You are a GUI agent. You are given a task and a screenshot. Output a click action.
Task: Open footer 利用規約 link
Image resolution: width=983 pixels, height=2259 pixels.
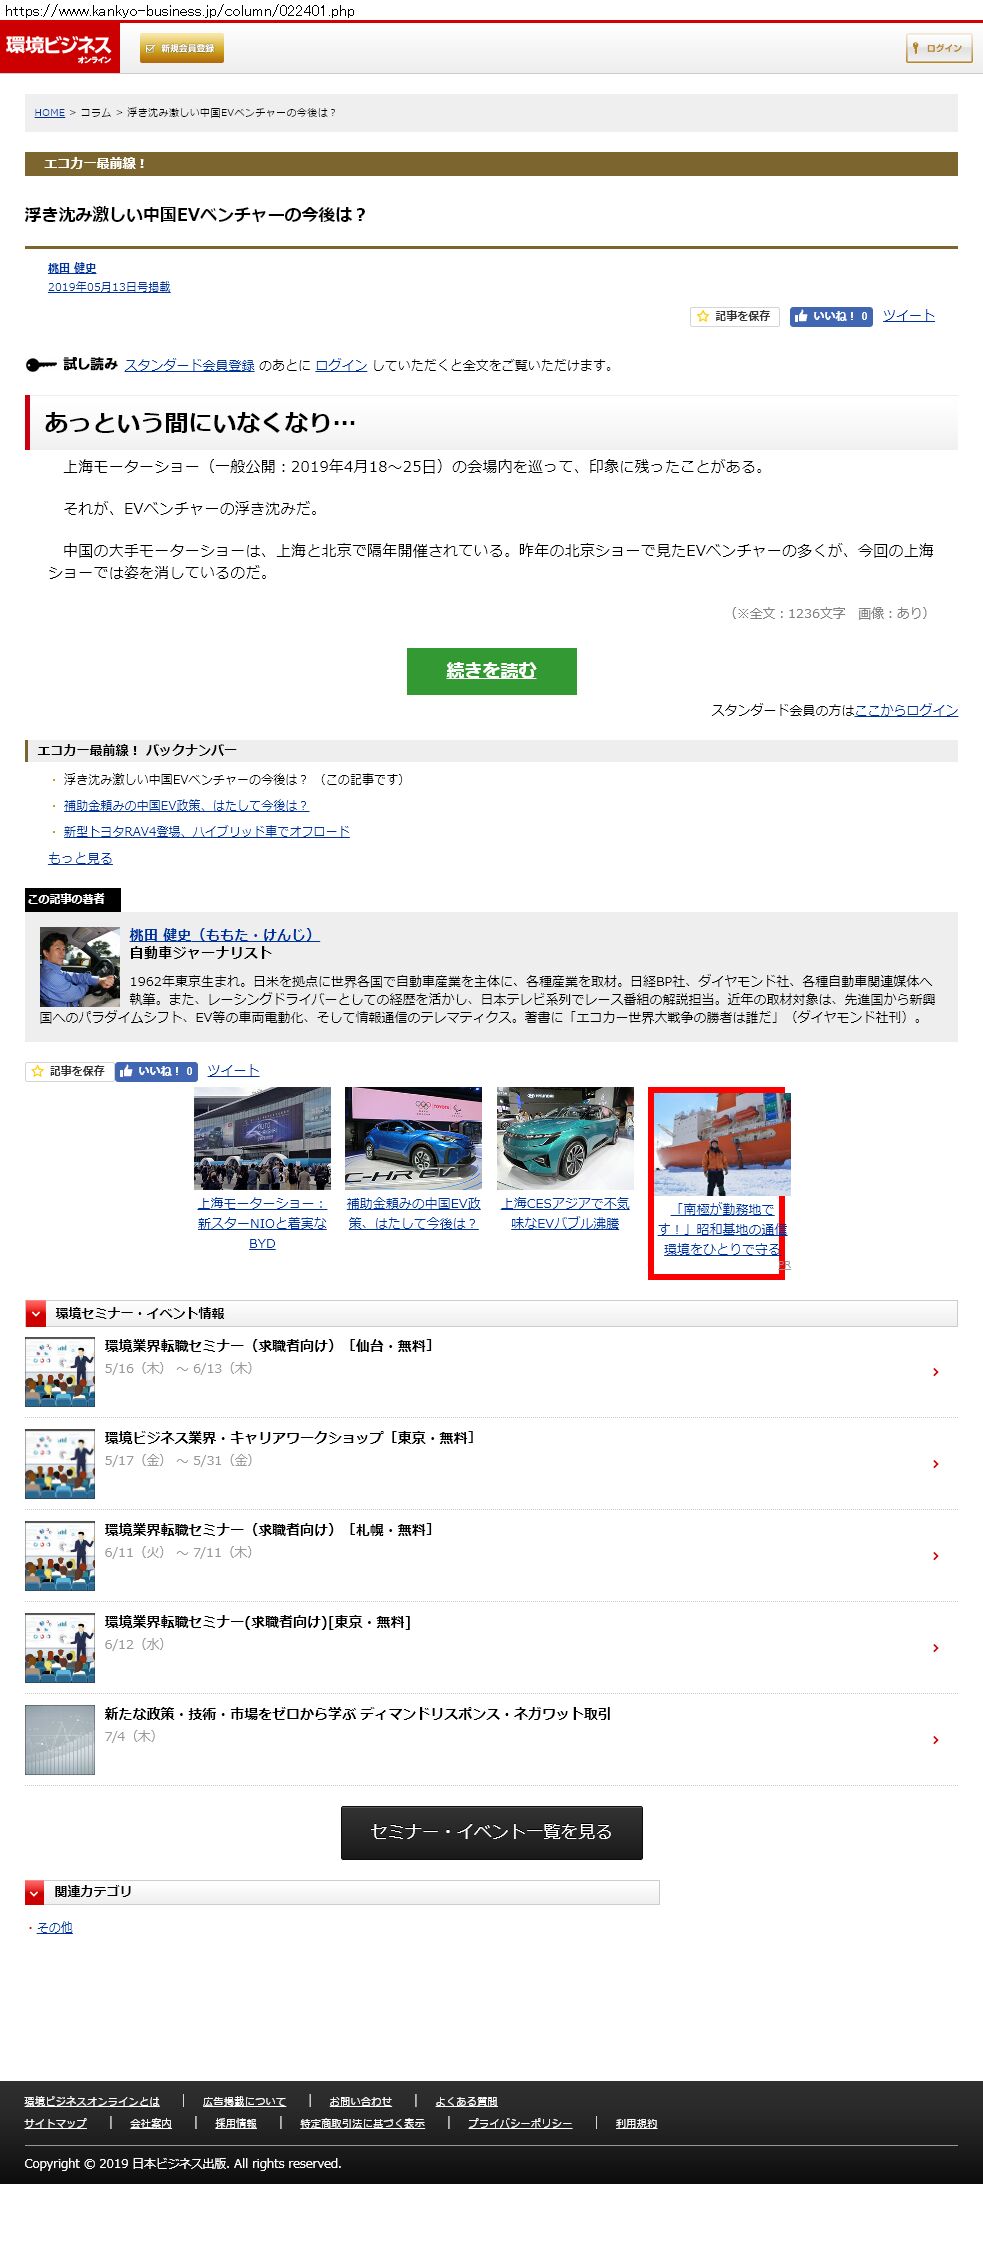(636, 2123)
